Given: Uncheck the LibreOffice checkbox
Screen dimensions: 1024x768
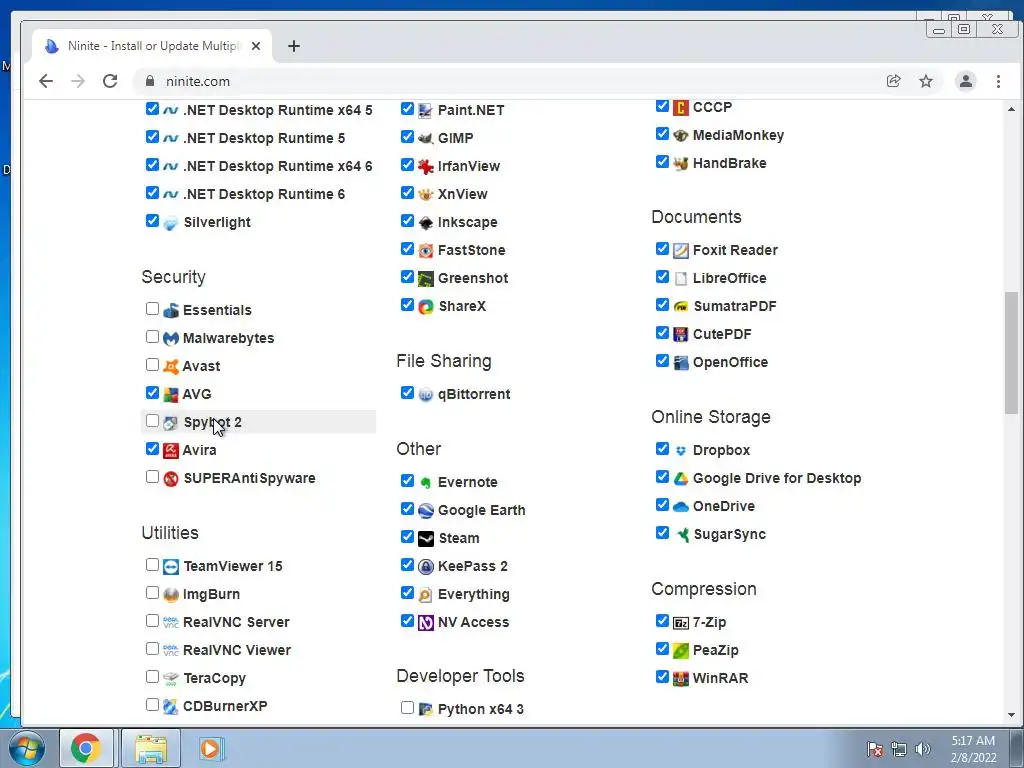Looking at the screenshot, I should 662,277.
